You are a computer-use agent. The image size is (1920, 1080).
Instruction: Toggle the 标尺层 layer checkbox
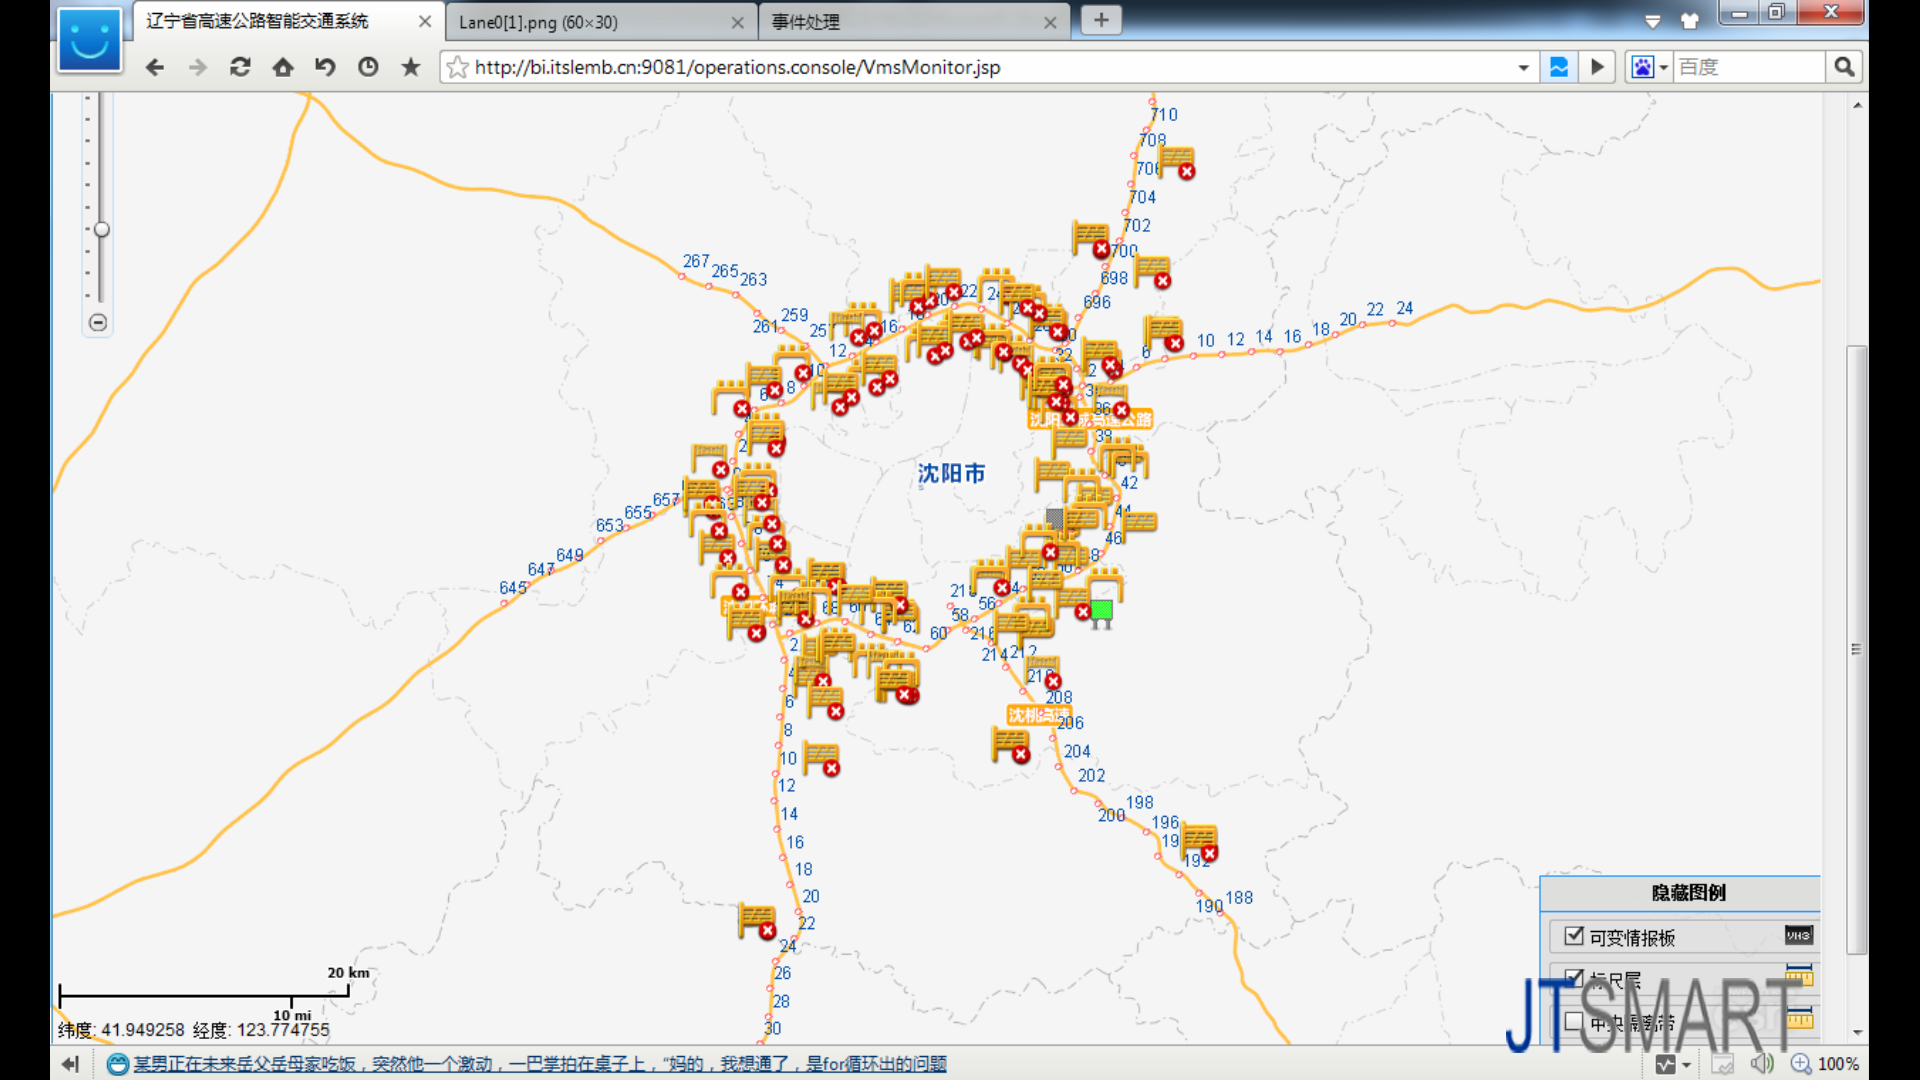(1574, 978)
